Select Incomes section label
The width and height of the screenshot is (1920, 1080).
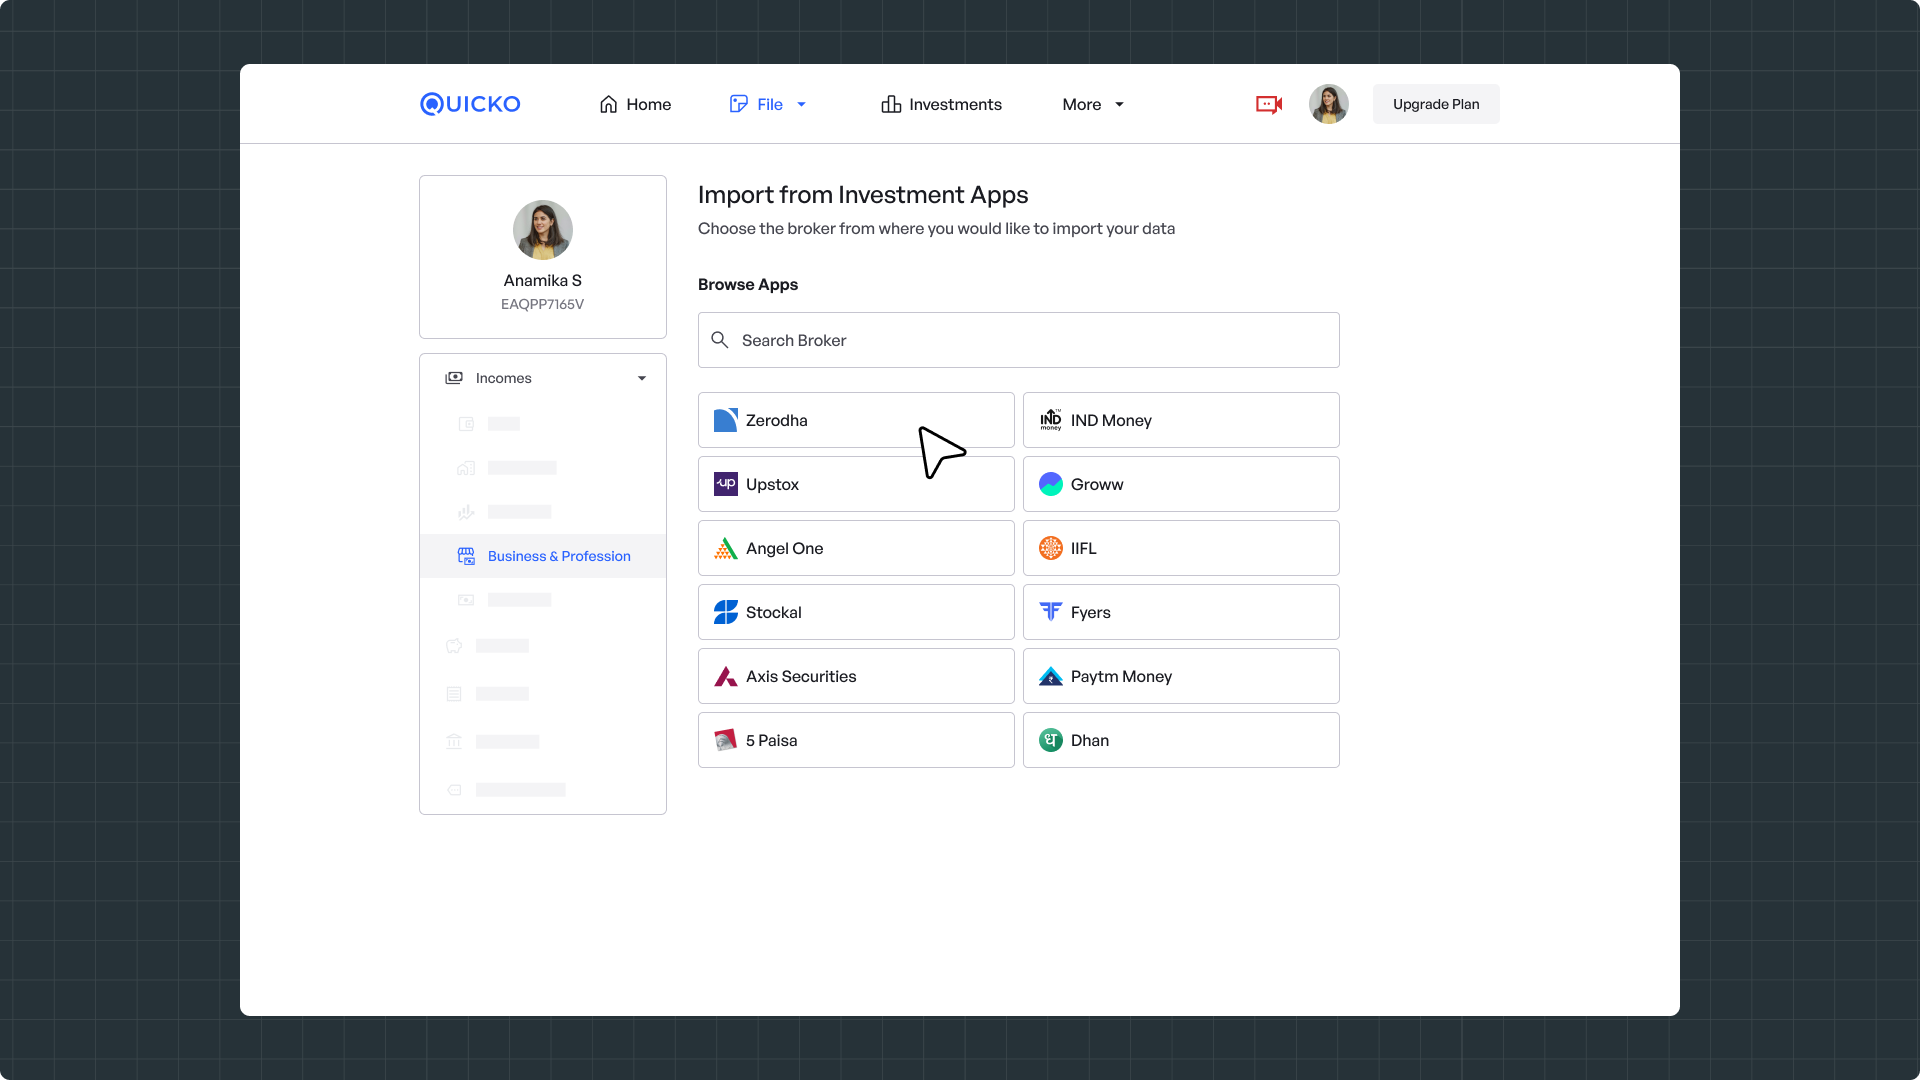click(x=504, y=378)
